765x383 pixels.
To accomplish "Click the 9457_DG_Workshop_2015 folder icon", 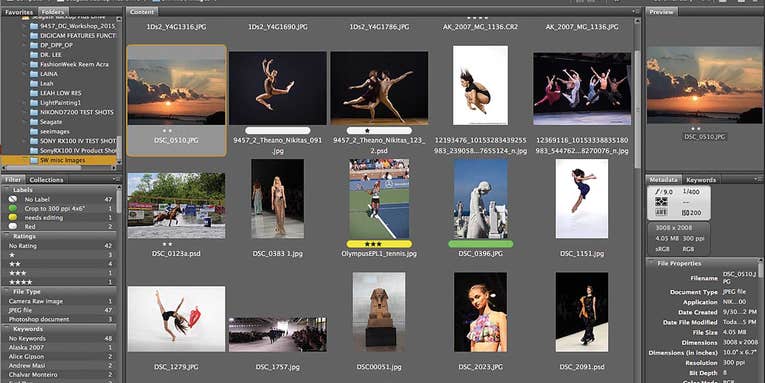I will pos(34,26).
